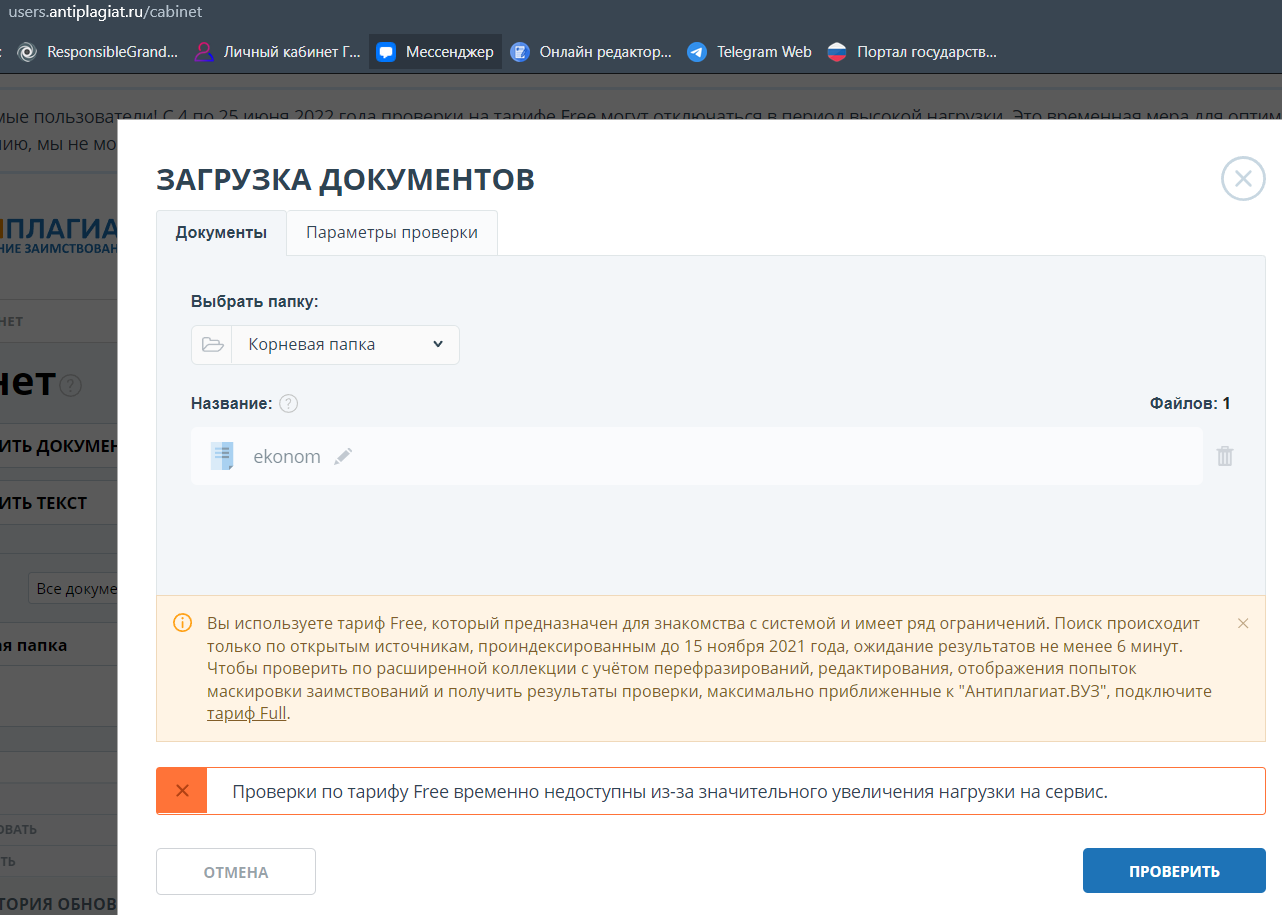Screen dimensions: 1282x915
Task: Click the orange error X icon
Action: (182, 791)
